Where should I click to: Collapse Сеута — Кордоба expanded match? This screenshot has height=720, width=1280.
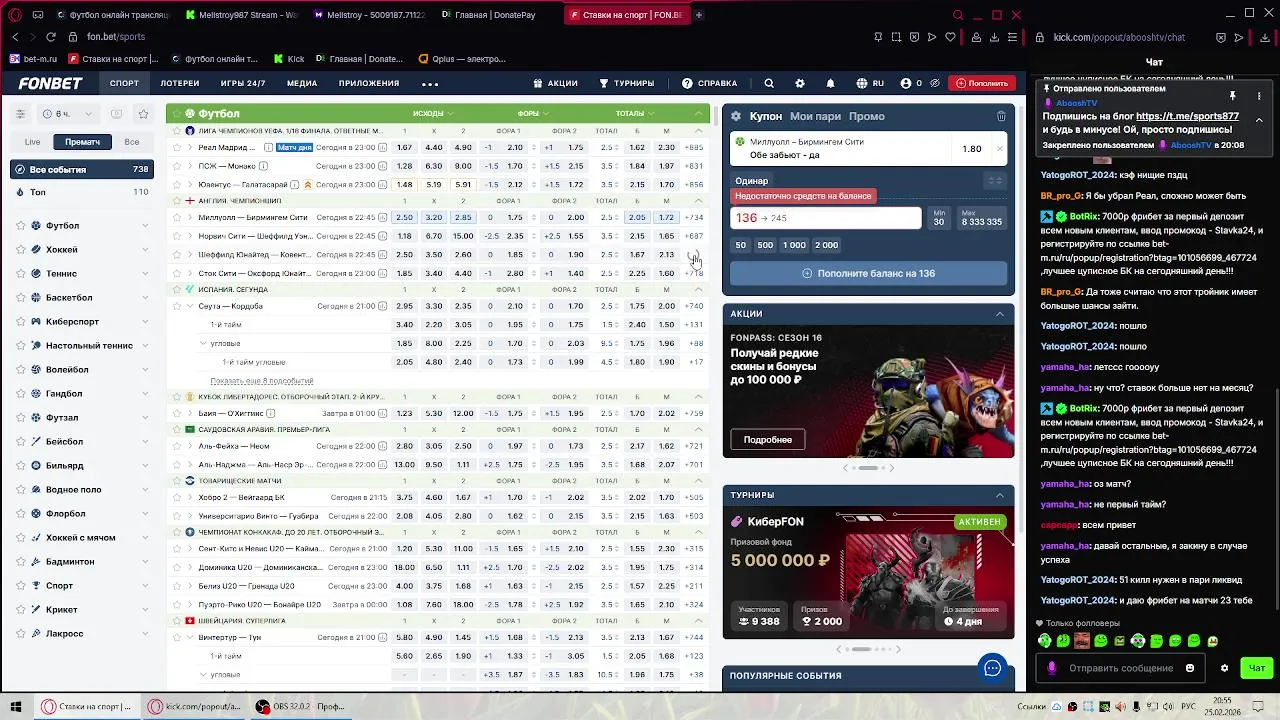point(189,306)
